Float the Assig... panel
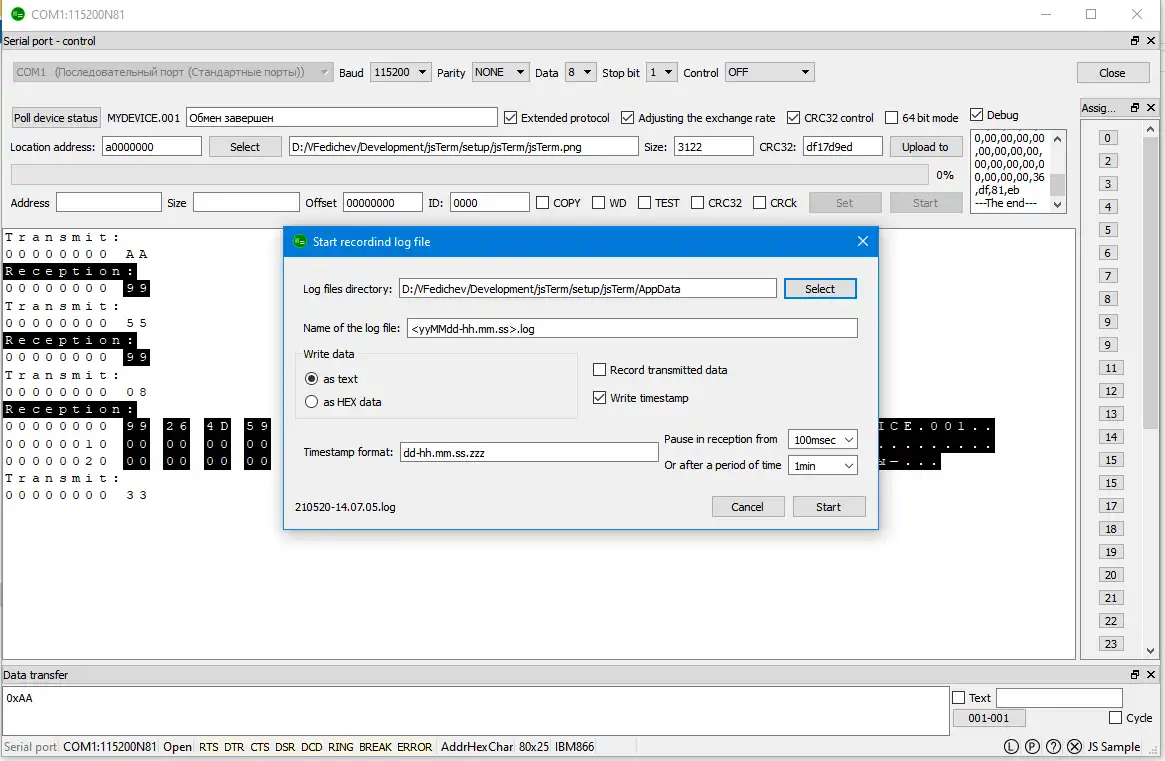Image resolution: width=1165 pixels, height=761 pixels. tap(1135, 108)
